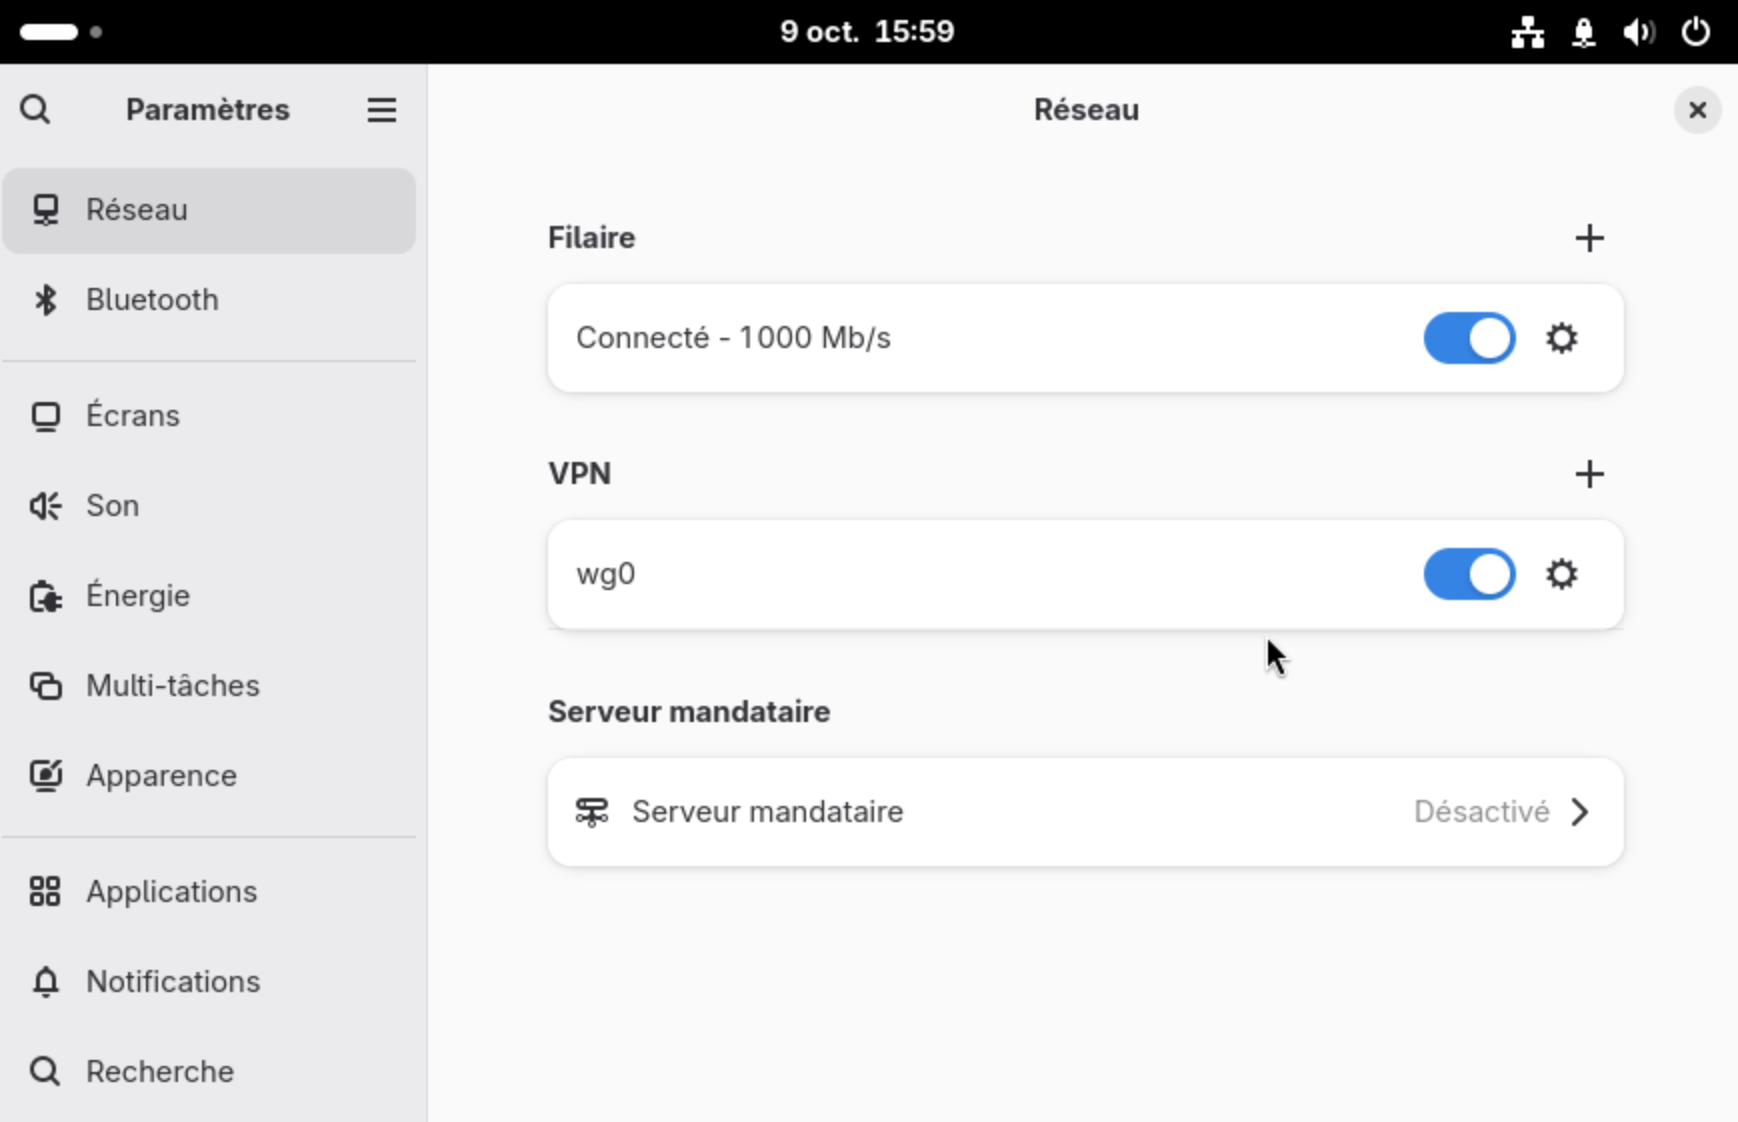This screenshot has width=1738, height=1122.
Task: Click the volume icon in top bar
Action: (1638, 32)
